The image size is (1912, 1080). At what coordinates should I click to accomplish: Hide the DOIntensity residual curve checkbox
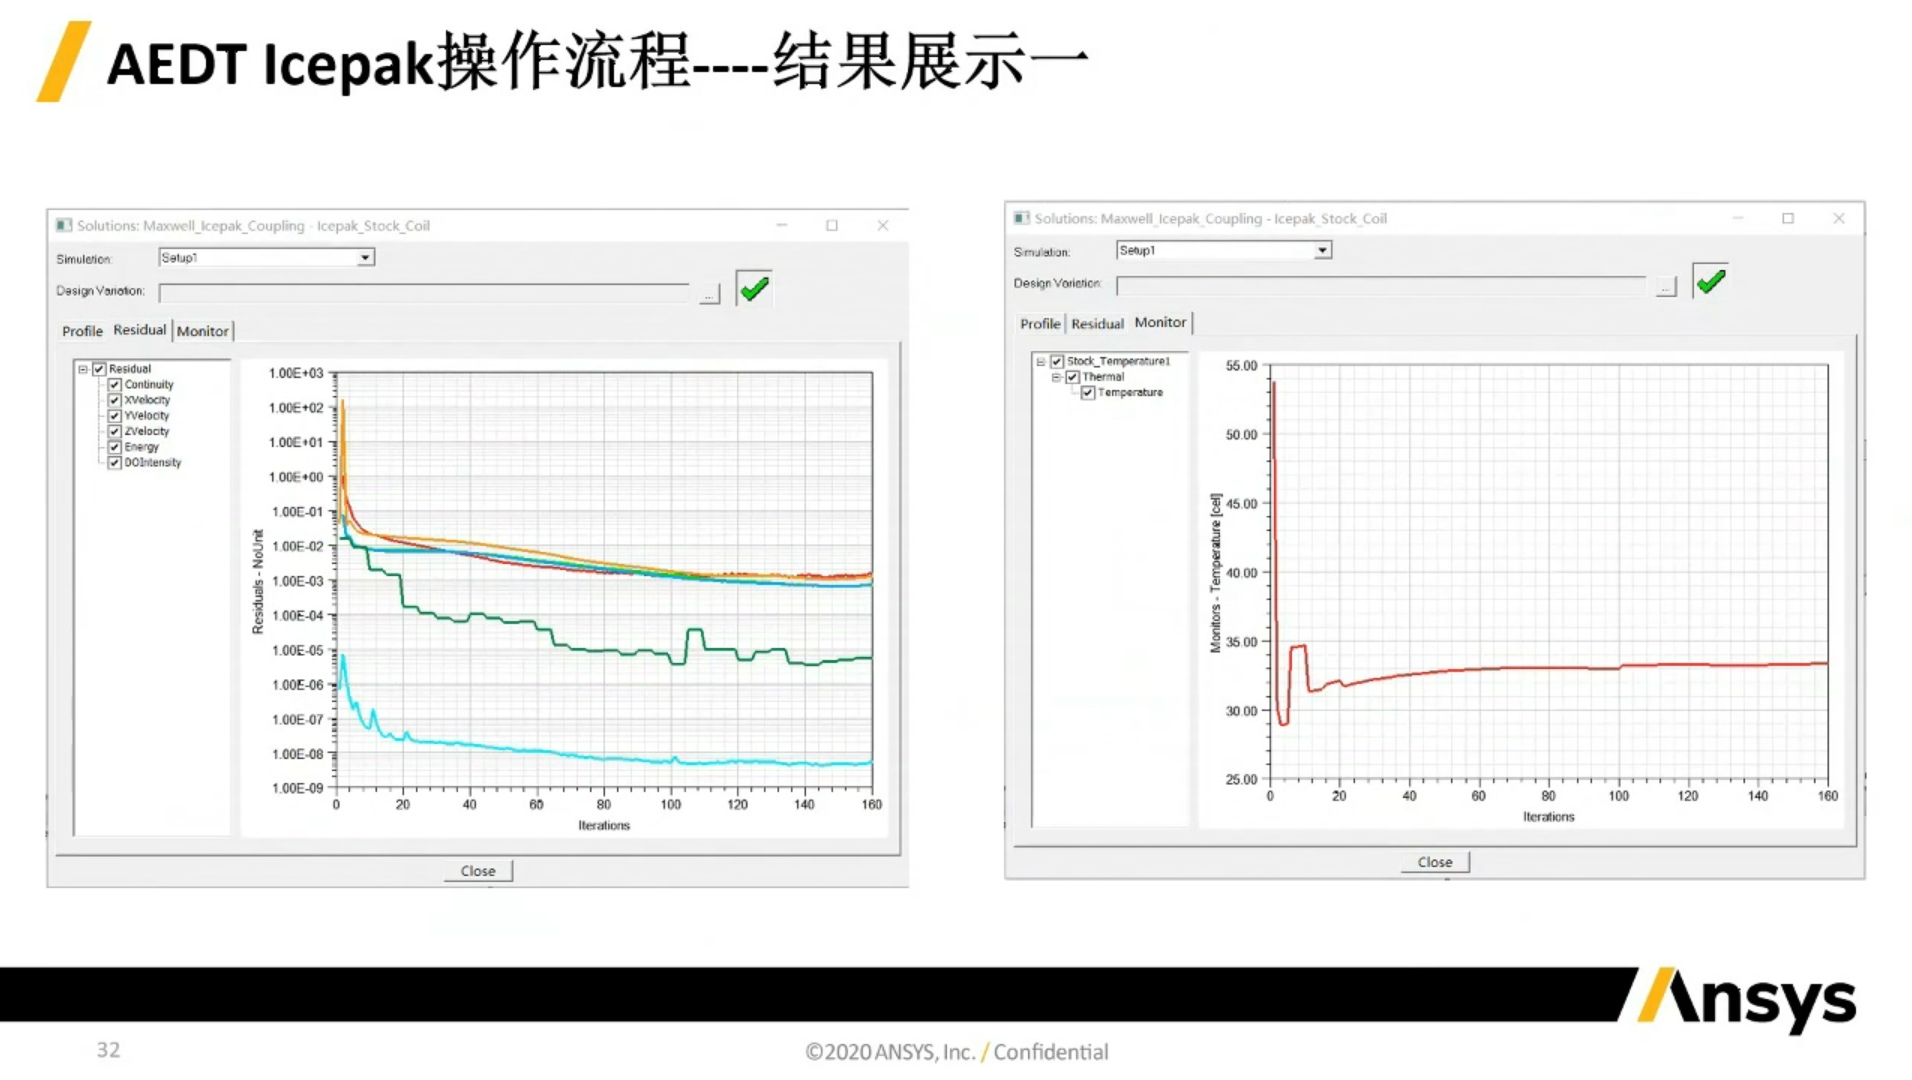tap(115, 463)
